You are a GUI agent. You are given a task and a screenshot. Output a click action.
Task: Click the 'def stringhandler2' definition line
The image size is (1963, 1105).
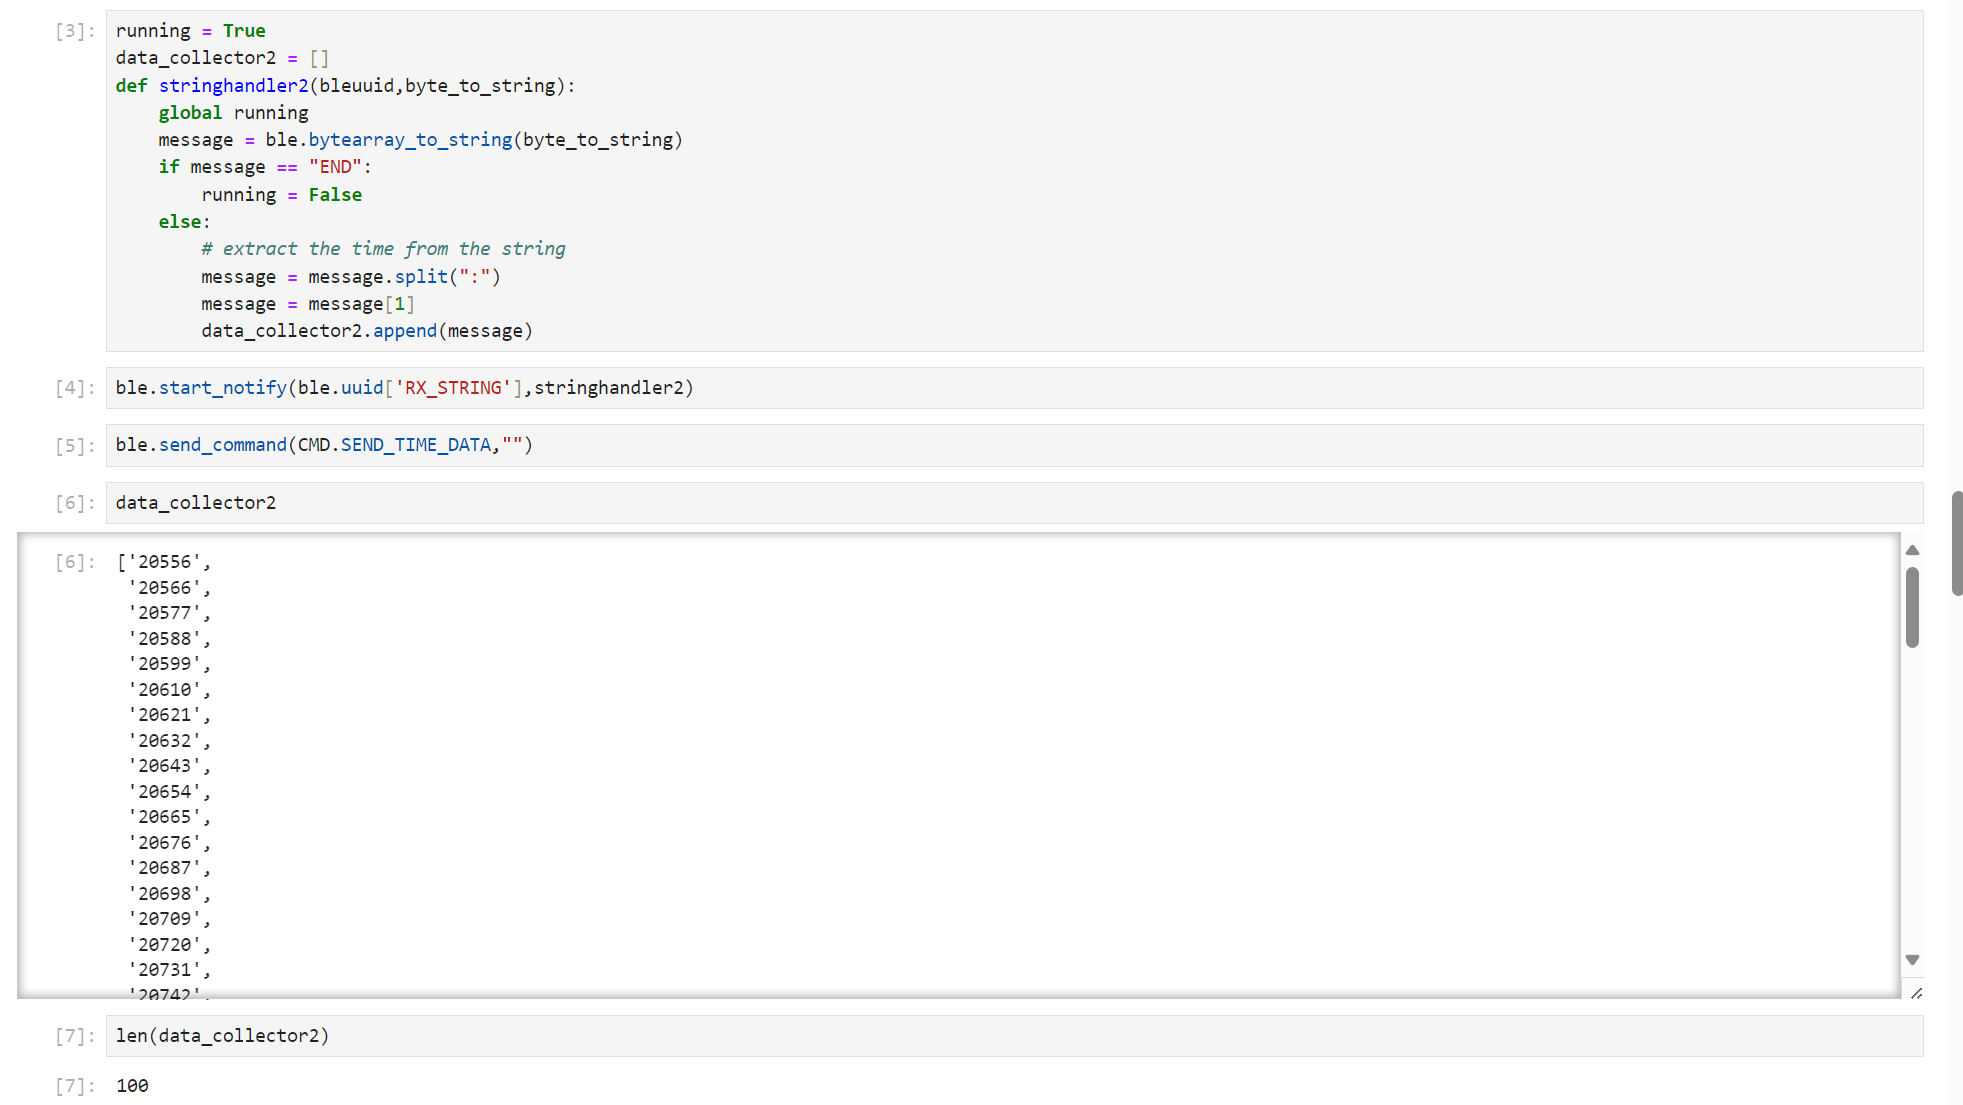(x=345, y=86)
